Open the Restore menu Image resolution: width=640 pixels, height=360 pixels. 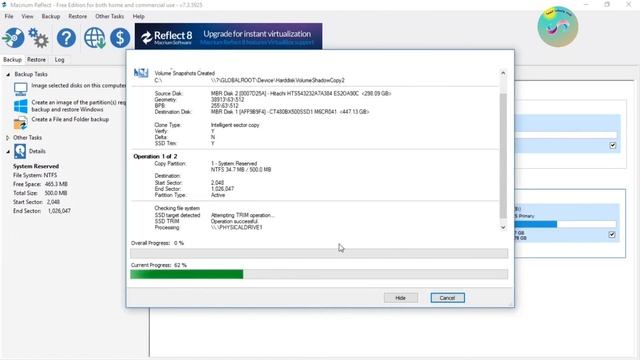(x=78, y=16)
